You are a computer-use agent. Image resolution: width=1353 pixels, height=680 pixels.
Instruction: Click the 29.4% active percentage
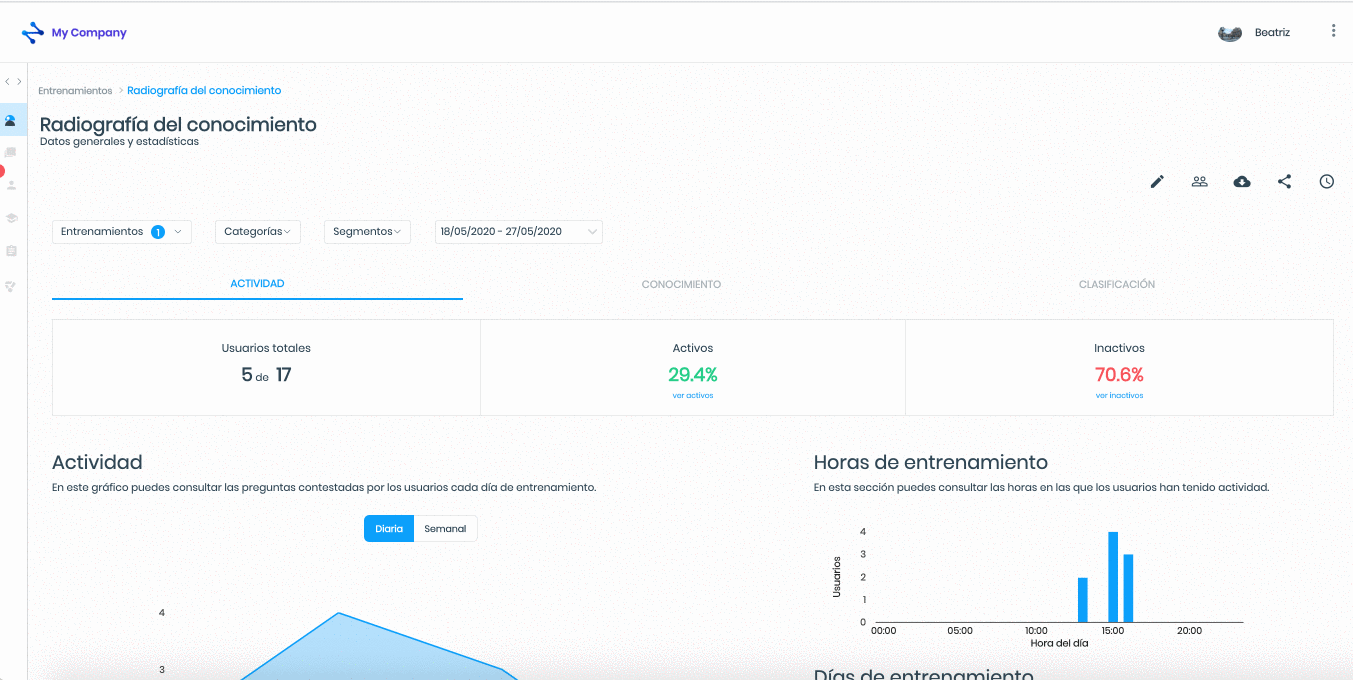click(x=693, y=375)
